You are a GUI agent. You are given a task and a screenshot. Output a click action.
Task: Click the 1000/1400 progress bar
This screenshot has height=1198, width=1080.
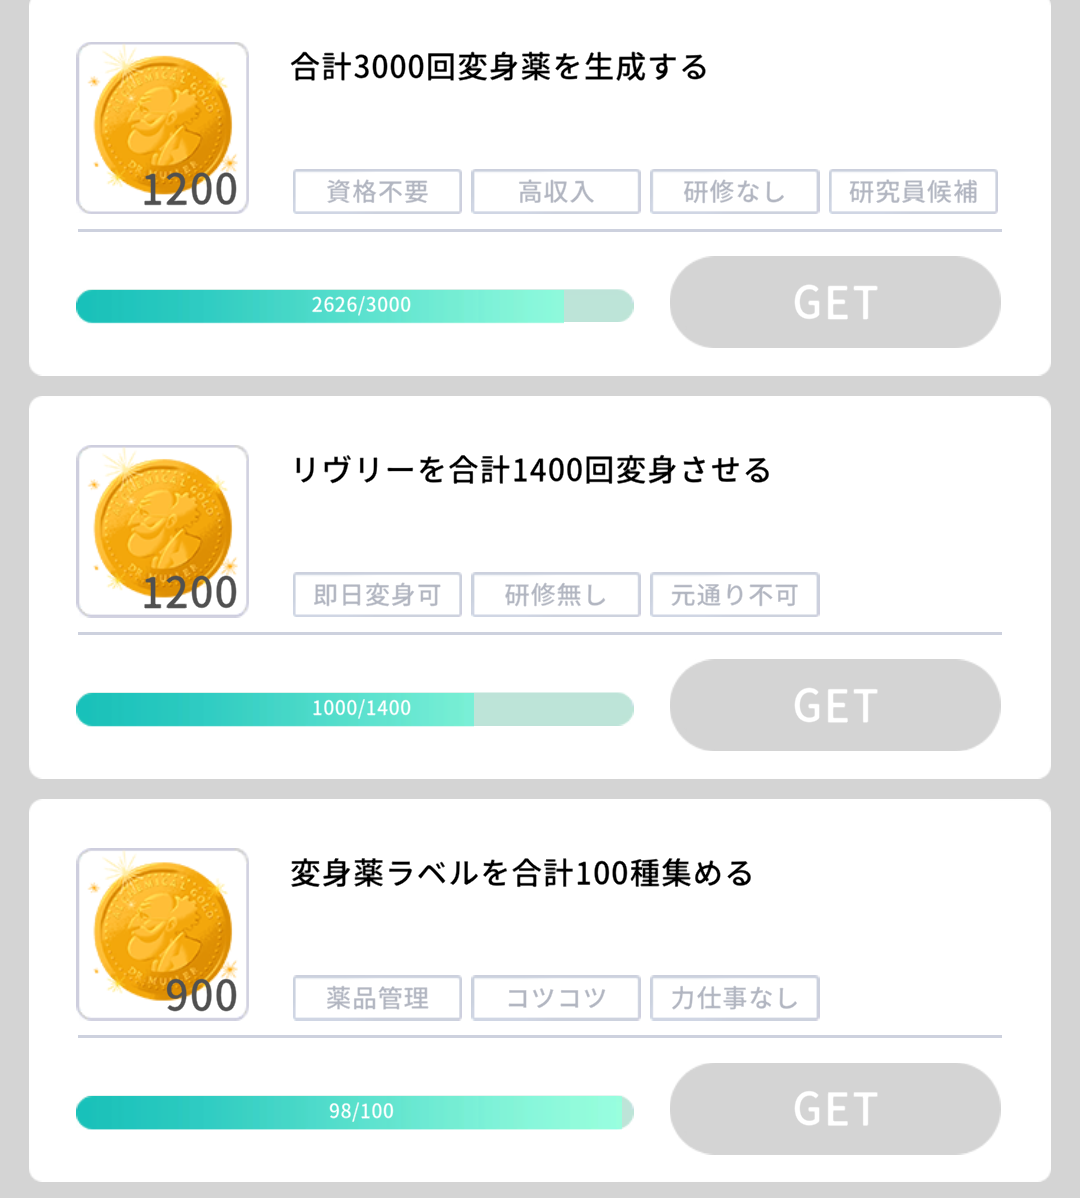pos(355,709)
